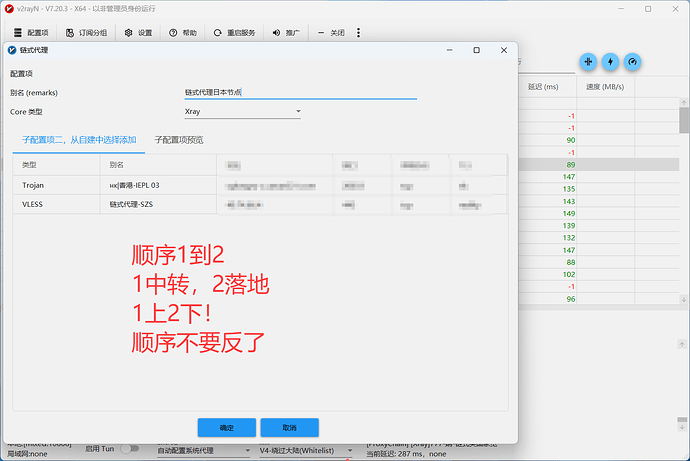The height and width of the screenshot is (461, 690).
Task: Cancel with the 取消 button
Action: [290, 428]
